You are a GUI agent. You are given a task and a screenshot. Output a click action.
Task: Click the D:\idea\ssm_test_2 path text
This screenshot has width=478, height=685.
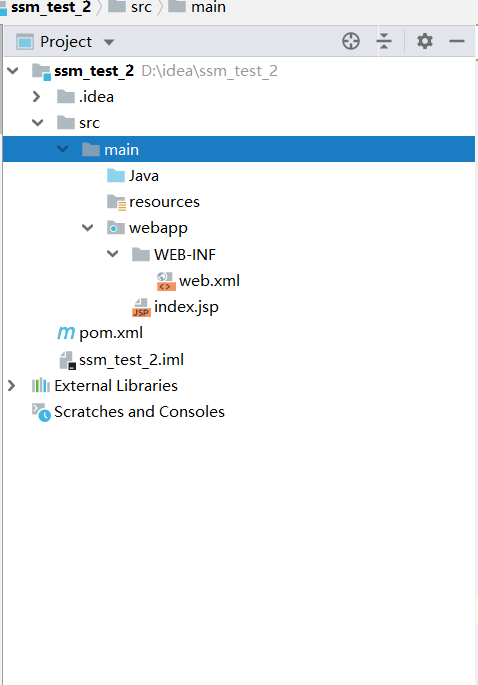click(209, 71)
